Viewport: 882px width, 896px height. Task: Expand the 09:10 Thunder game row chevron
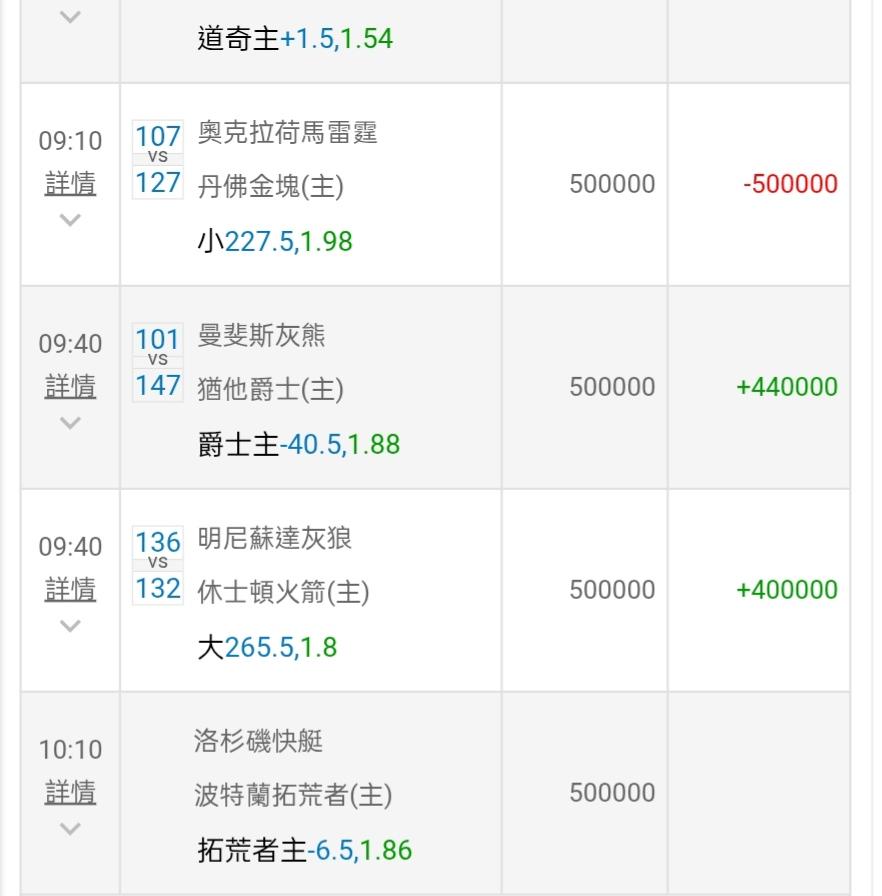pyautogui.click(x=70, y=220)
